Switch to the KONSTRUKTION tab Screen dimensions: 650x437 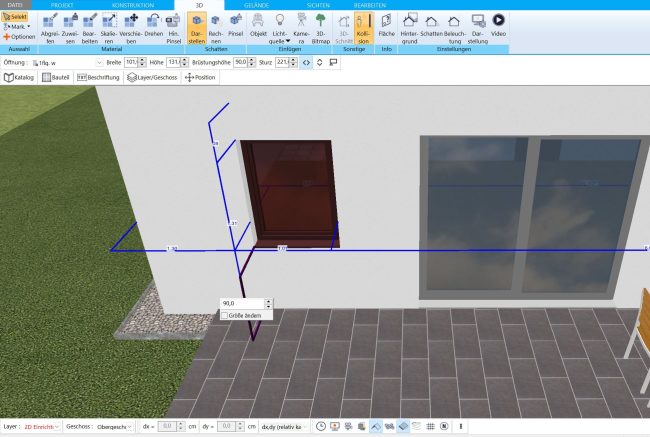(x=133, y=5)
